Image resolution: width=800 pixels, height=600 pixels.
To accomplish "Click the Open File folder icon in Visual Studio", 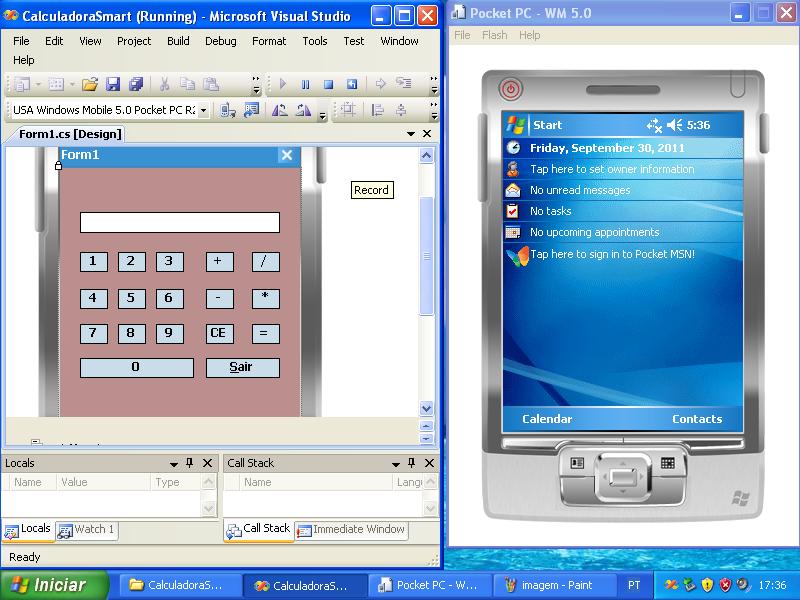I will [x=90, y=84].
